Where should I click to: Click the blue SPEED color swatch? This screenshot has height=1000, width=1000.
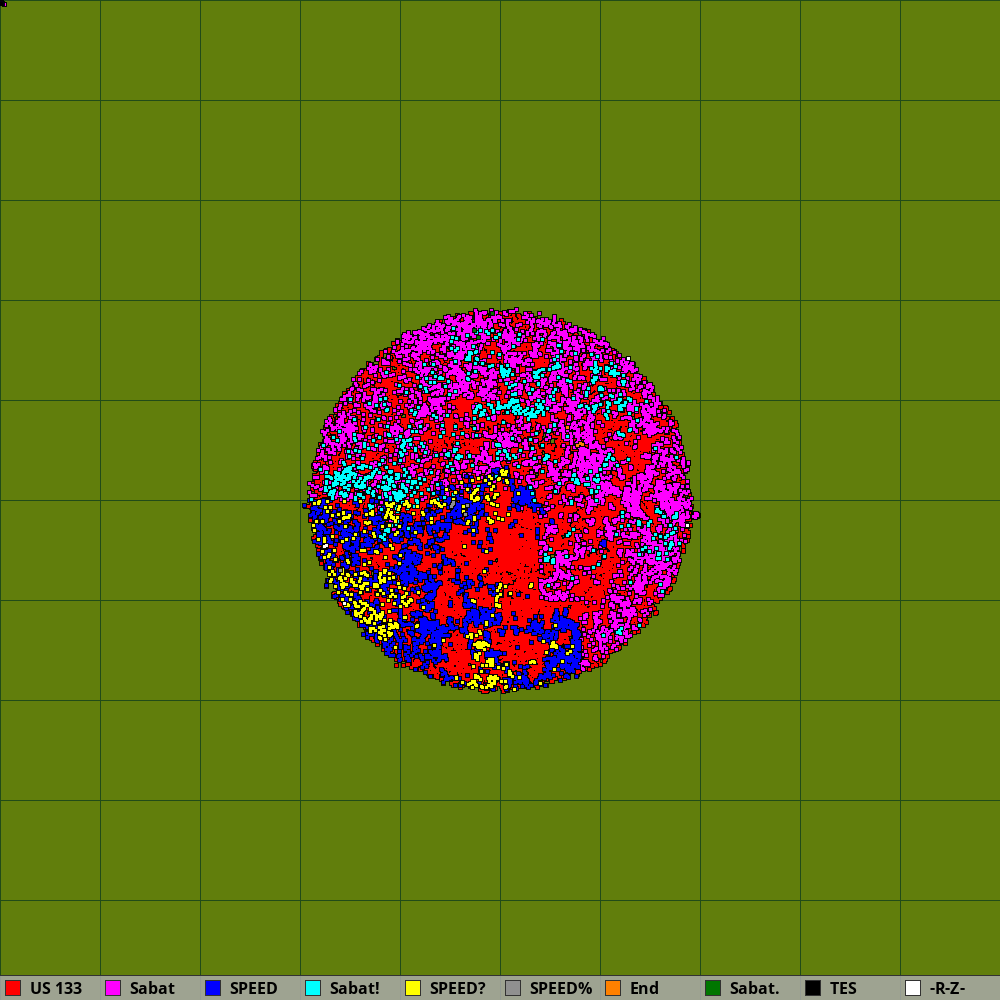[x=213, y=988]
